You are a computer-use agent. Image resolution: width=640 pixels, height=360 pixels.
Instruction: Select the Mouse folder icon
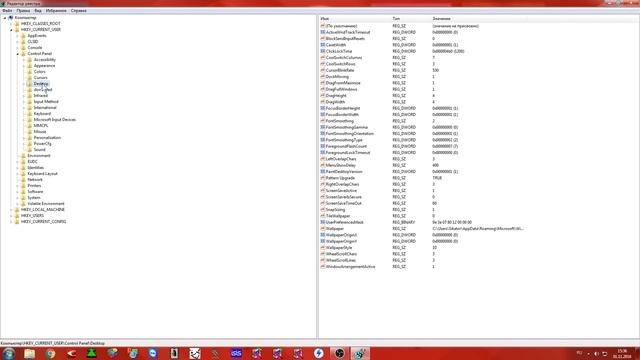[29, 132]
